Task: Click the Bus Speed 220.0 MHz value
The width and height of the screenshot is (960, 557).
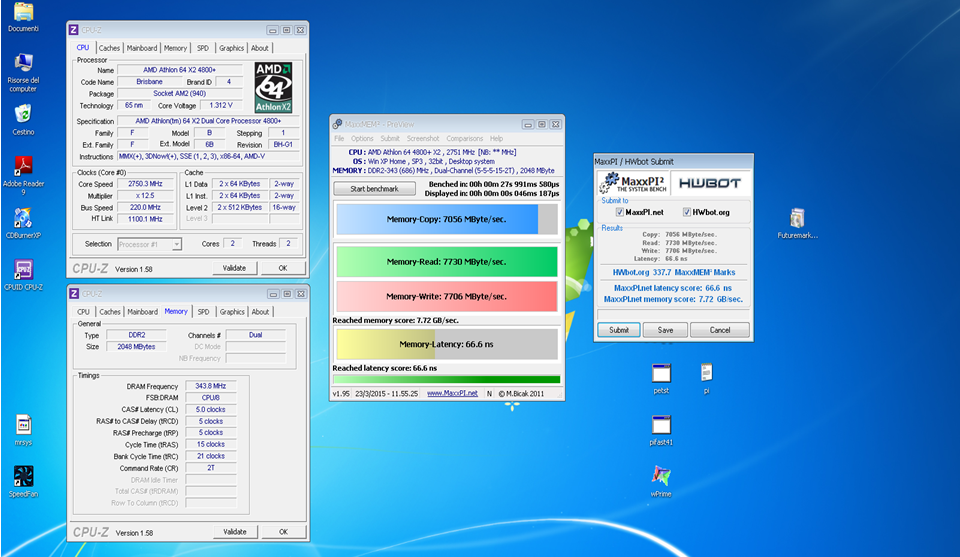Action: (x=145, y=207)
